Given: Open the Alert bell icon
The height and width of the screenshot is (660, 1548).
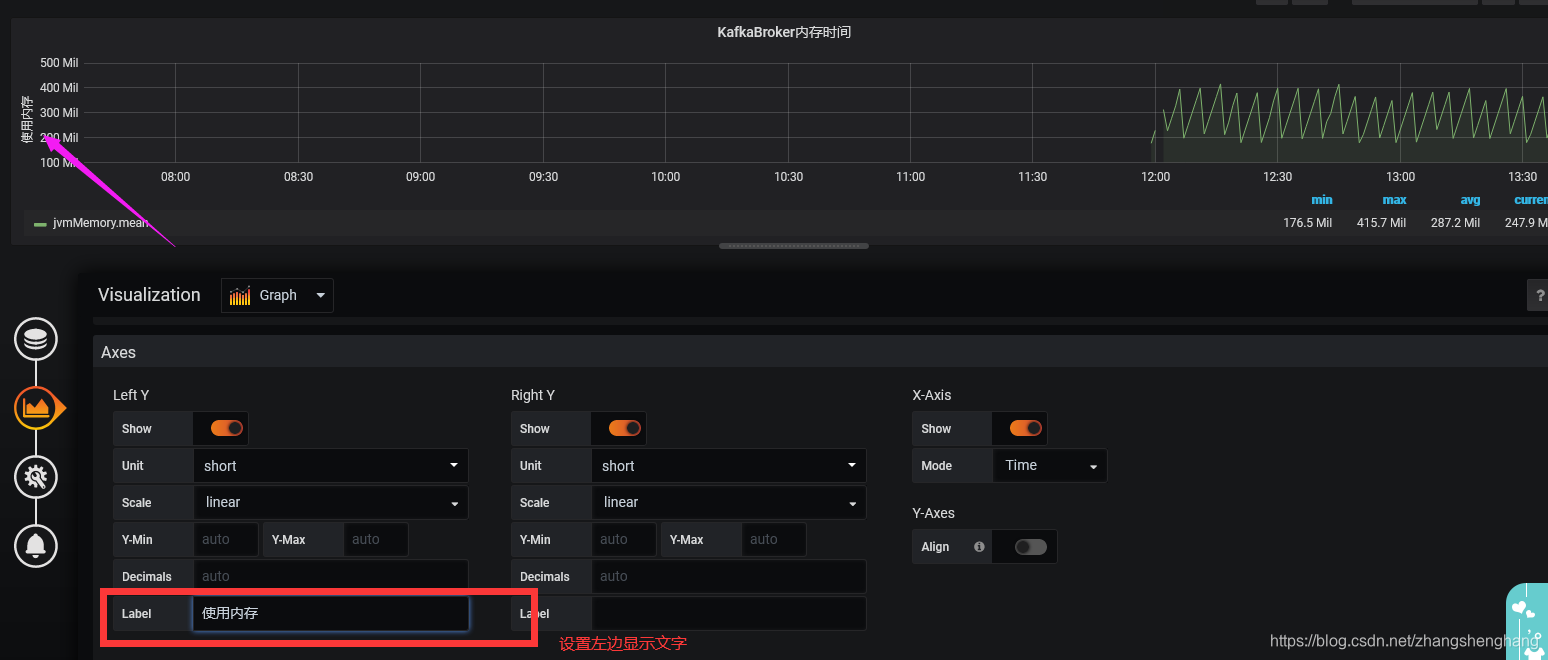Looking at the screenshot, I should point(36,546).
